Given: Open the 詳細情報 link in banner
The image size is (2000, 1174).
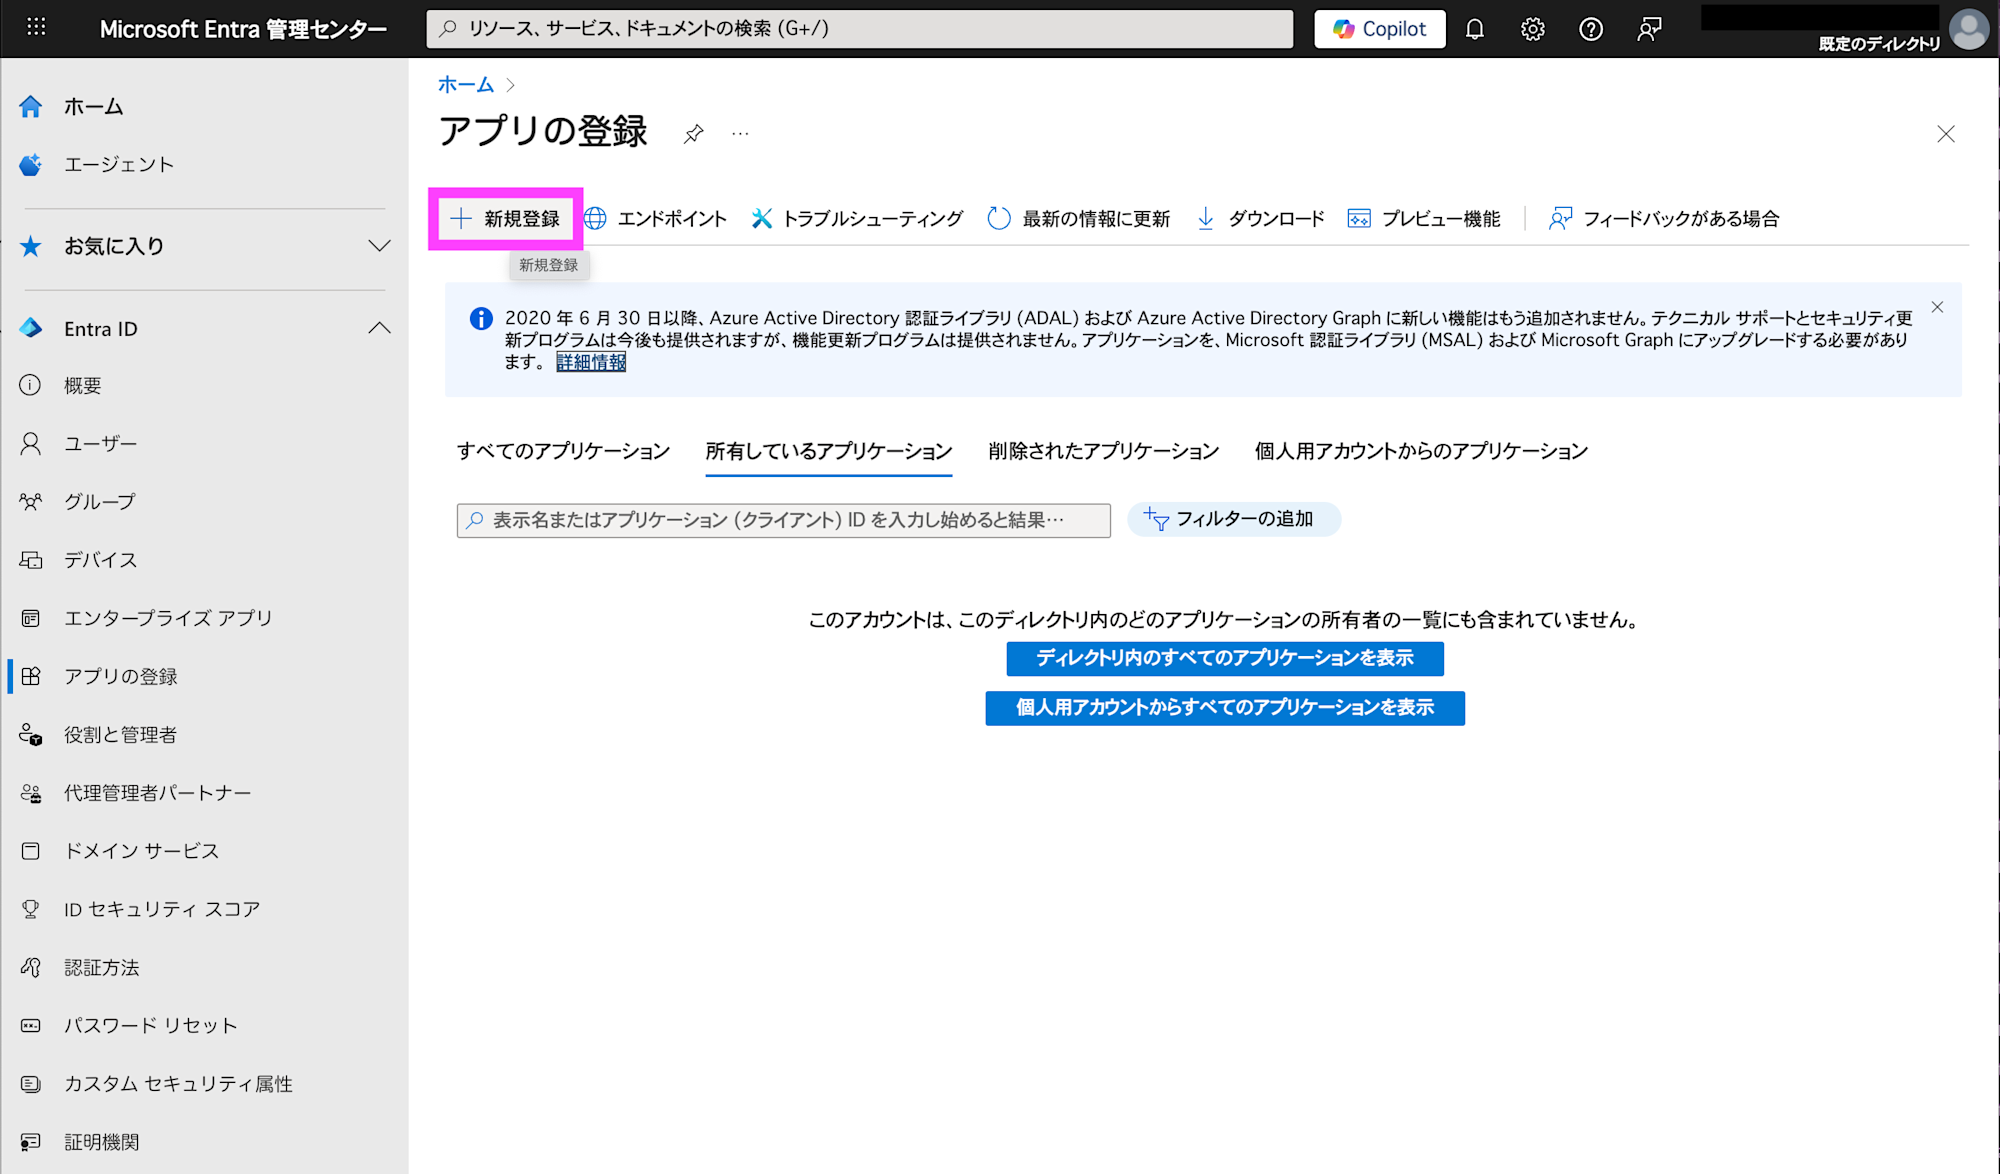Looking at the screenshot, I should 591,362.
